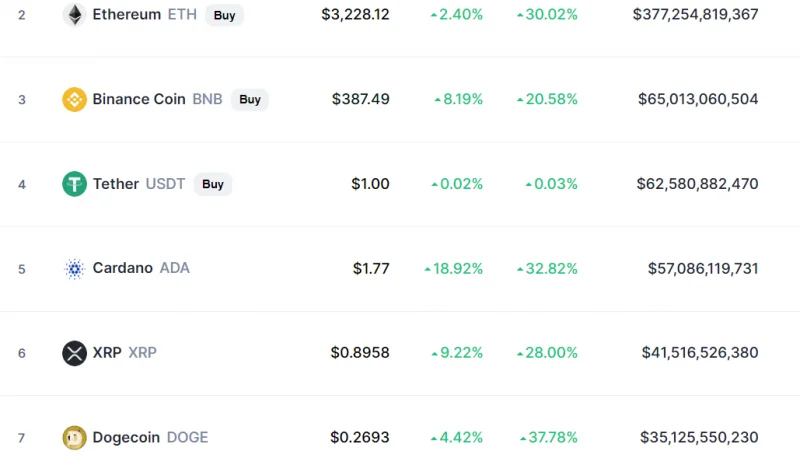Viewport: 800px width, 458px height.
Task: Click Cardano's $1.77 price
Action: pos(371,268)
